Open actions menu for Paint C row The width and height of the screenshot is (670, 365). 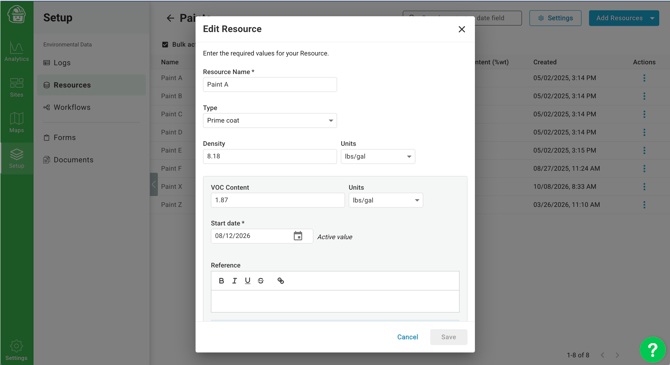tap(644, 114)
